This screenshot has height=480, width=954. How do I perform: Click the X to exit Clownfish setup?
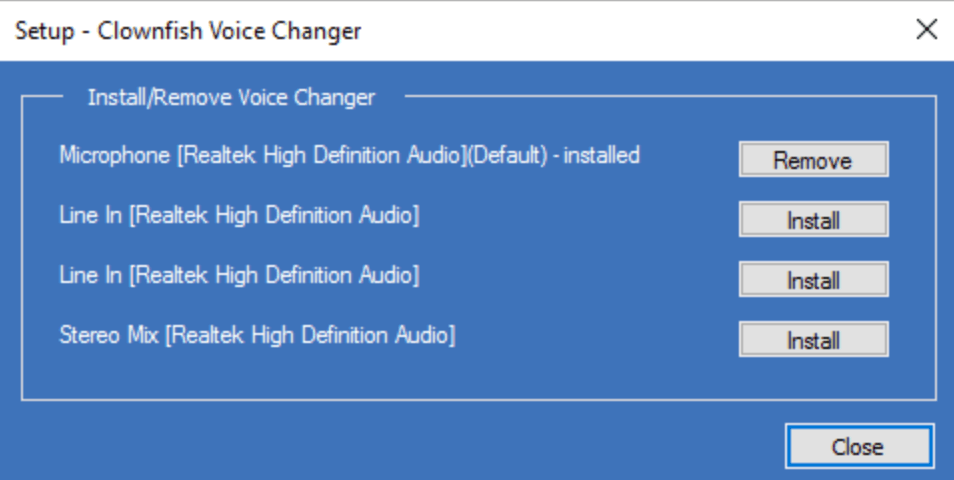[927, 30]
